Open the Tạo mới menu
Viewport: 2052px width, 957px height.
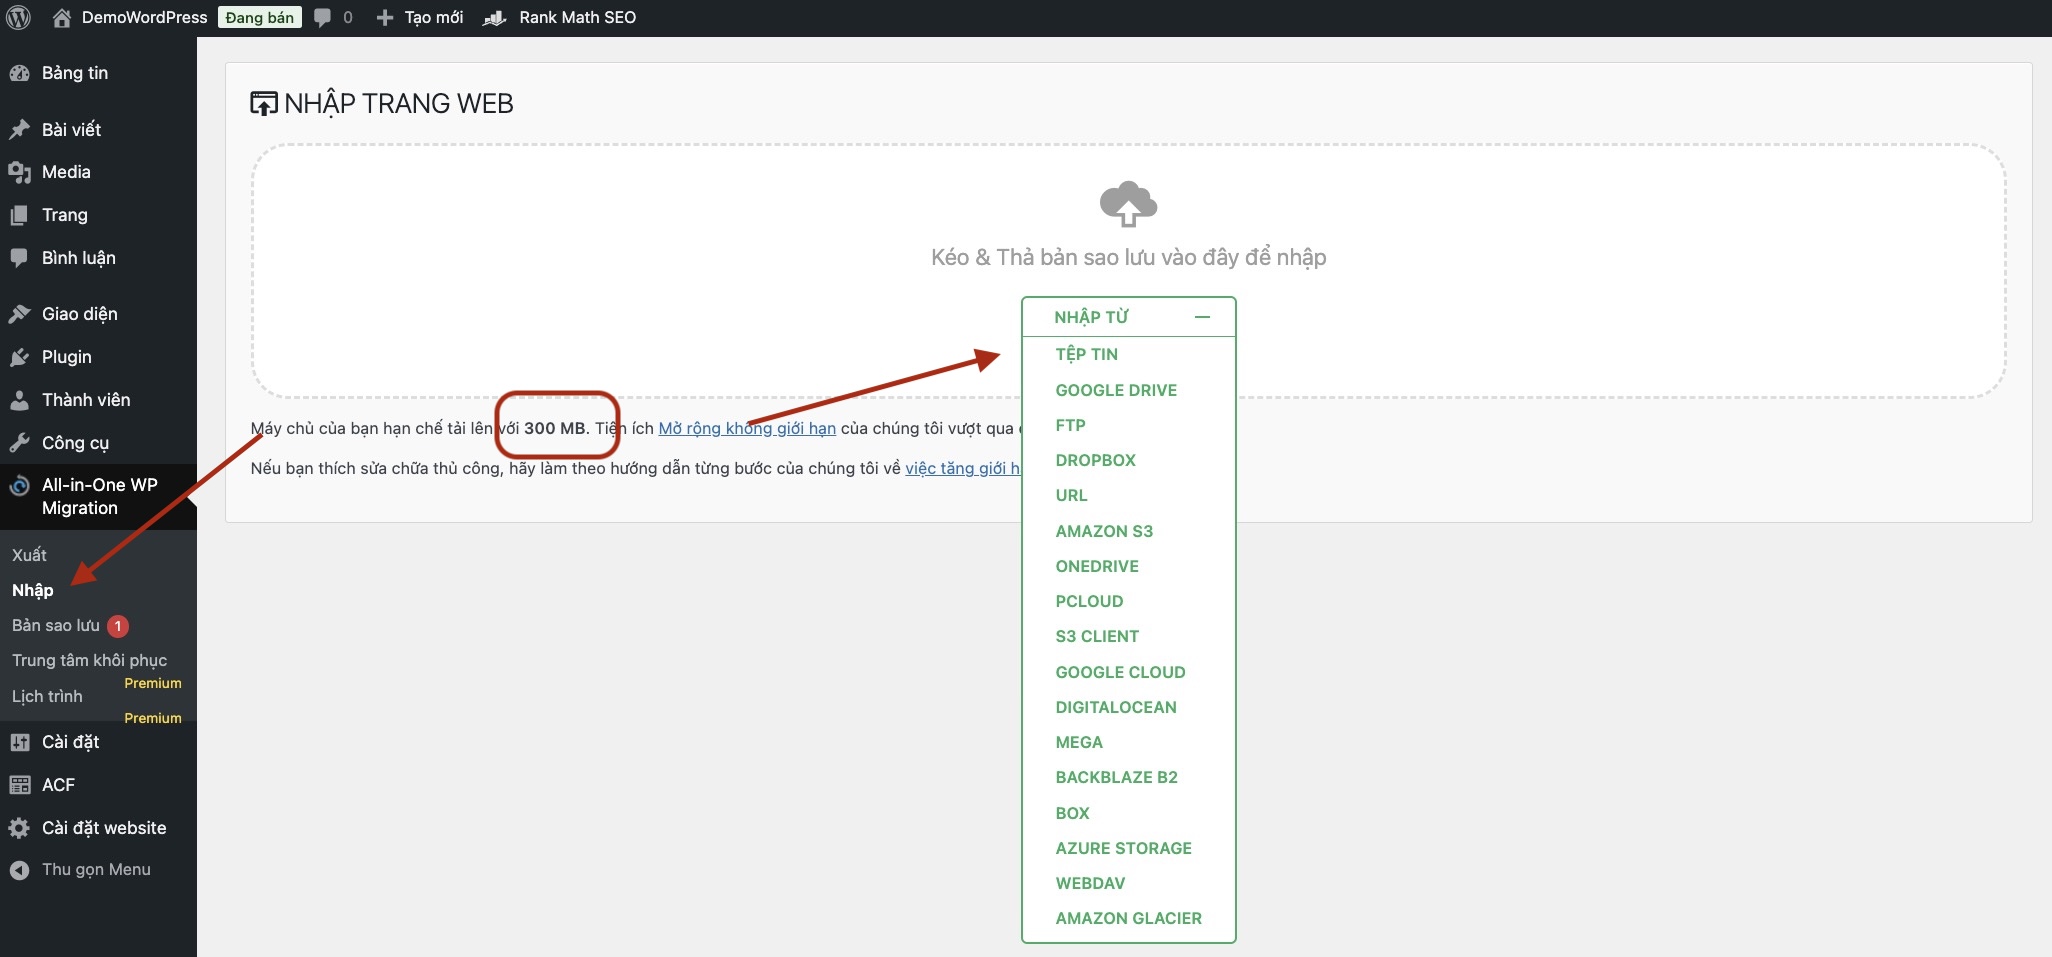(x=421, y=18)
